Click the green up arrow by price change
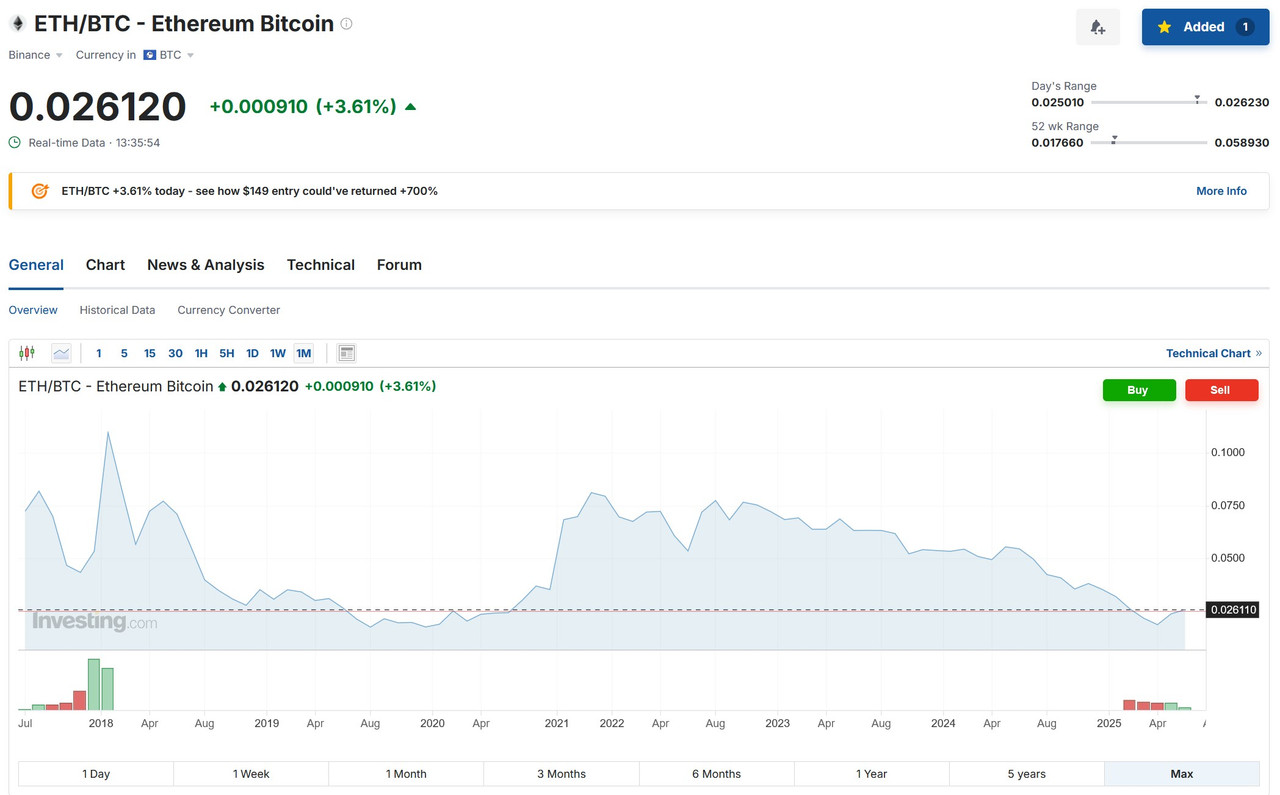The height and width of the screenshot is (795, 1280). (410, 106)
